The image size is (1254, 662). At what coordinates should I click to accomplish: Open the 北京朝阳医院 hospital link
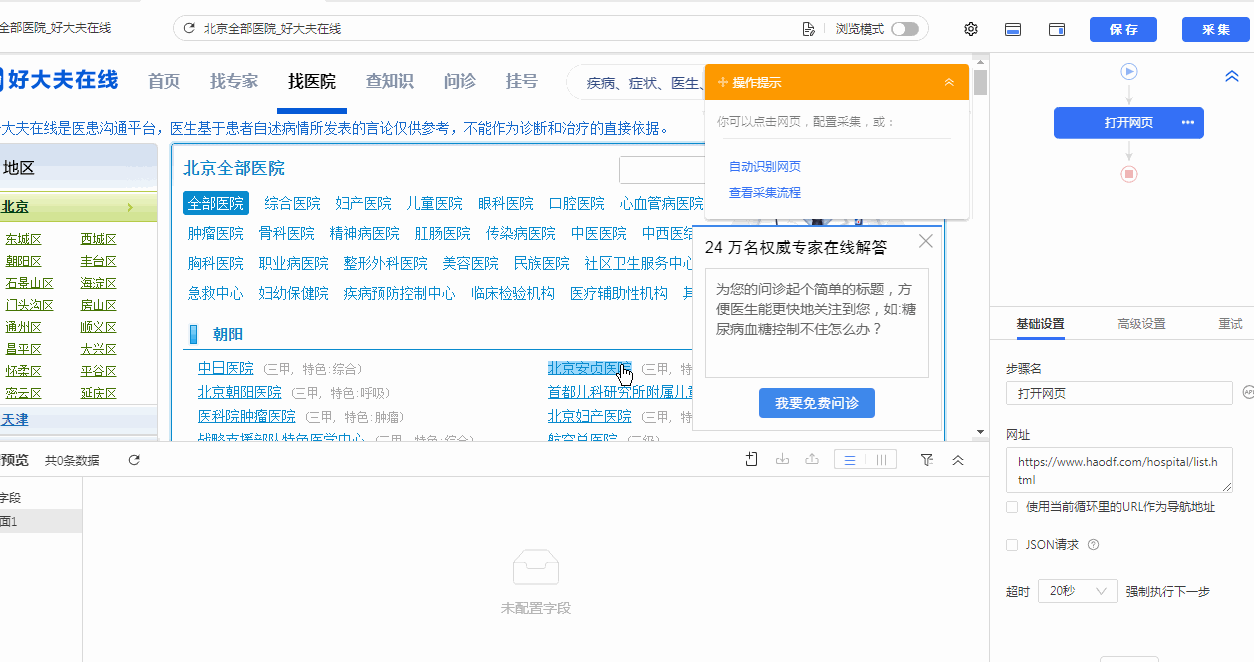click(240, 392)
